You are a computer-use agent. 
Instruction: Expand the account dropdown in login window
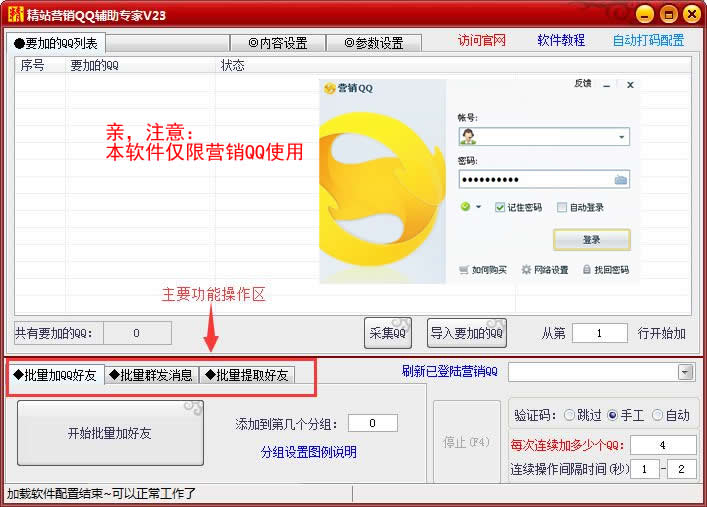pyautogui.click(x=621, y=137)
